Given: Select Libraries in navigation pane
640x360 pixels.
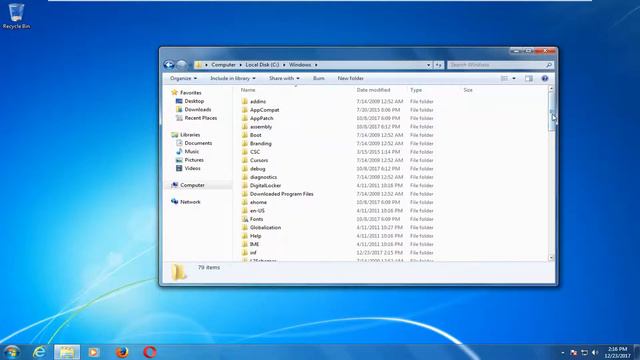Looking at the screenshot, I should tap(190, 135).
